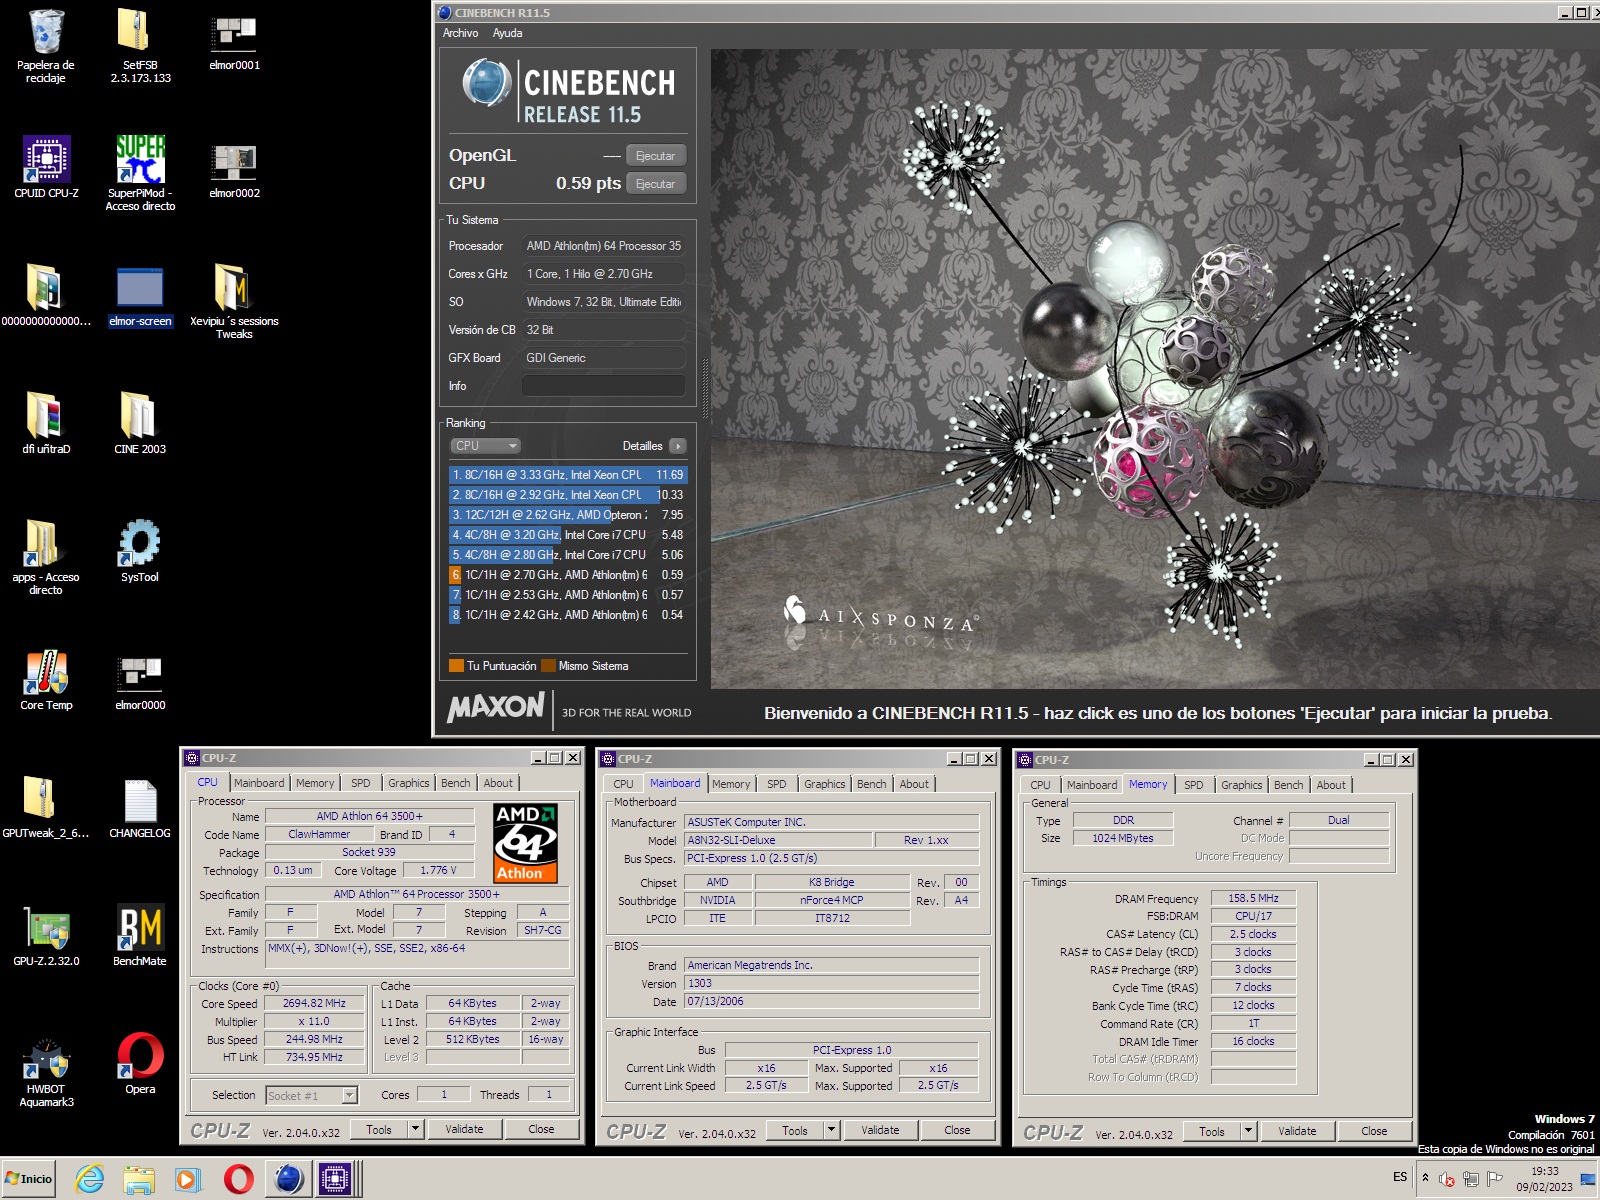Click the Tu Puntuación orange legend swatch
This screenshot has width=1600, height=1200.
click(x=456, y=666)
